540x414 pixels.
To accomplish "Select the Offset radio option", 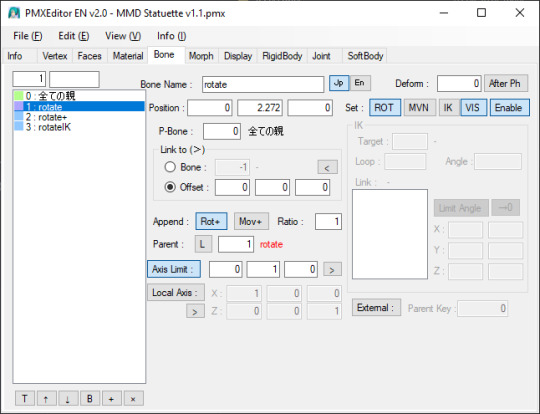I will (x=170, y=187).
